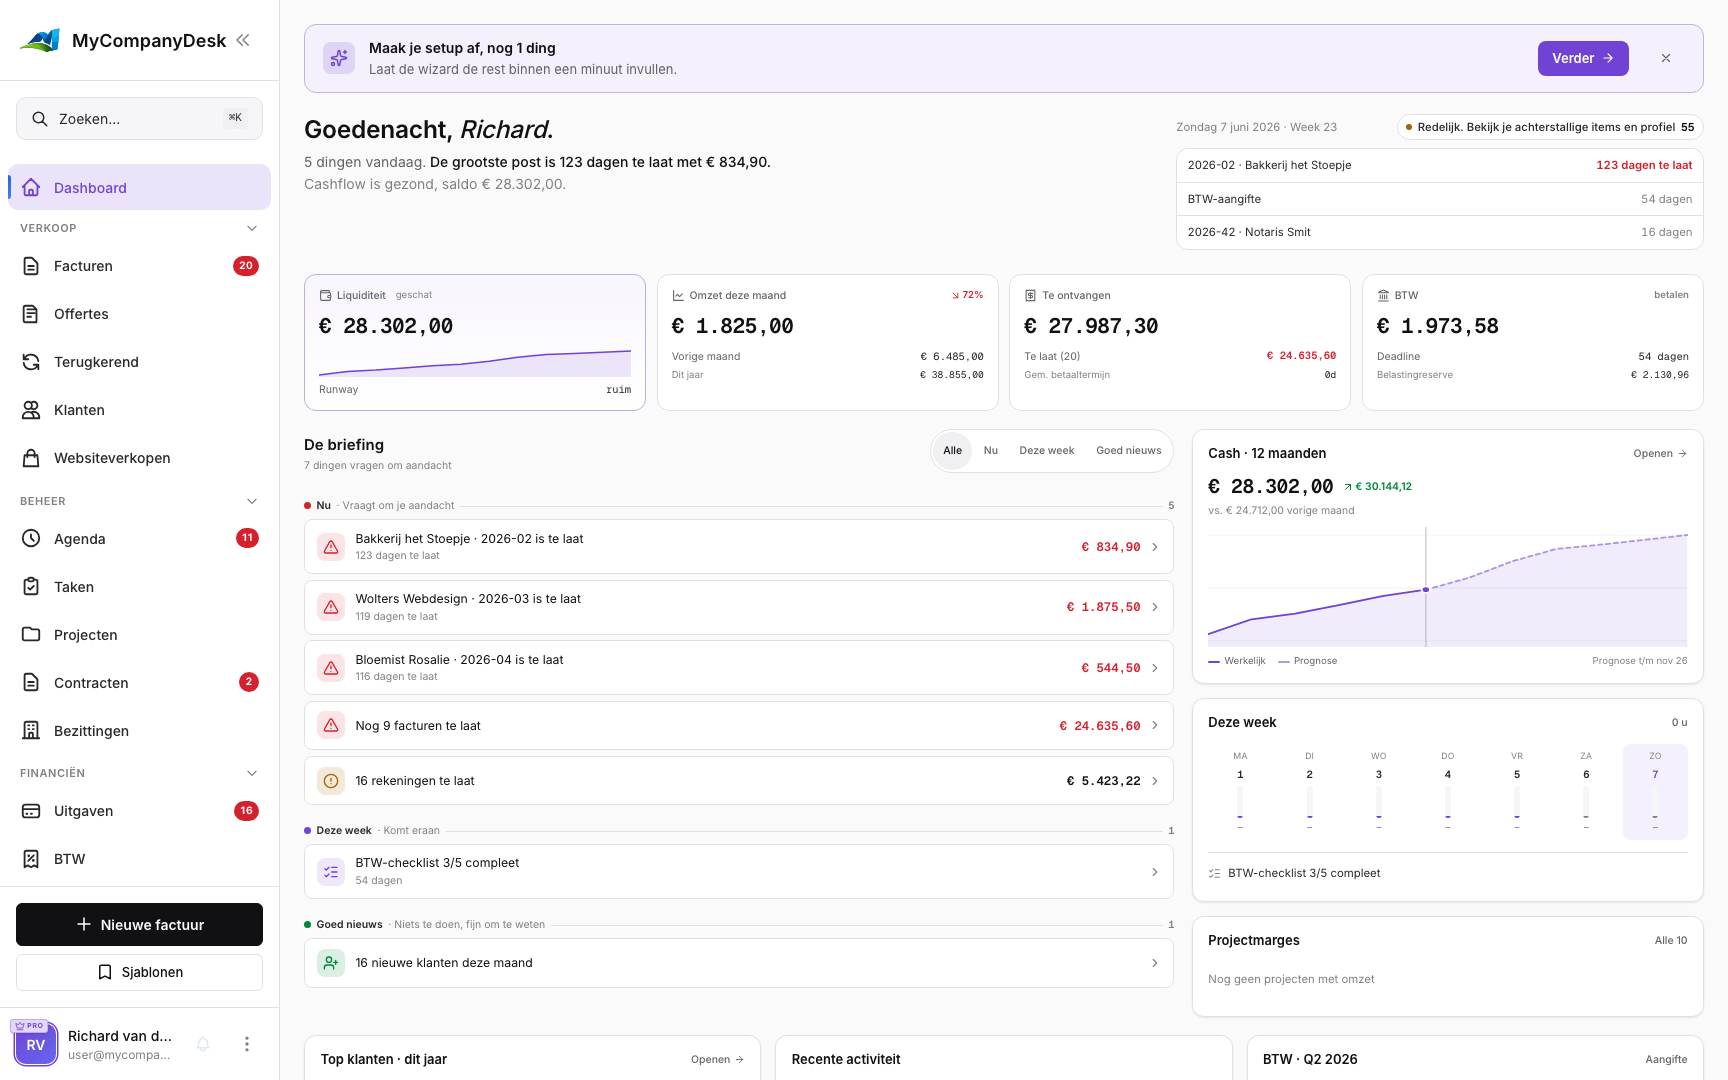Open the Te ontvangen card

point(1180,342)
